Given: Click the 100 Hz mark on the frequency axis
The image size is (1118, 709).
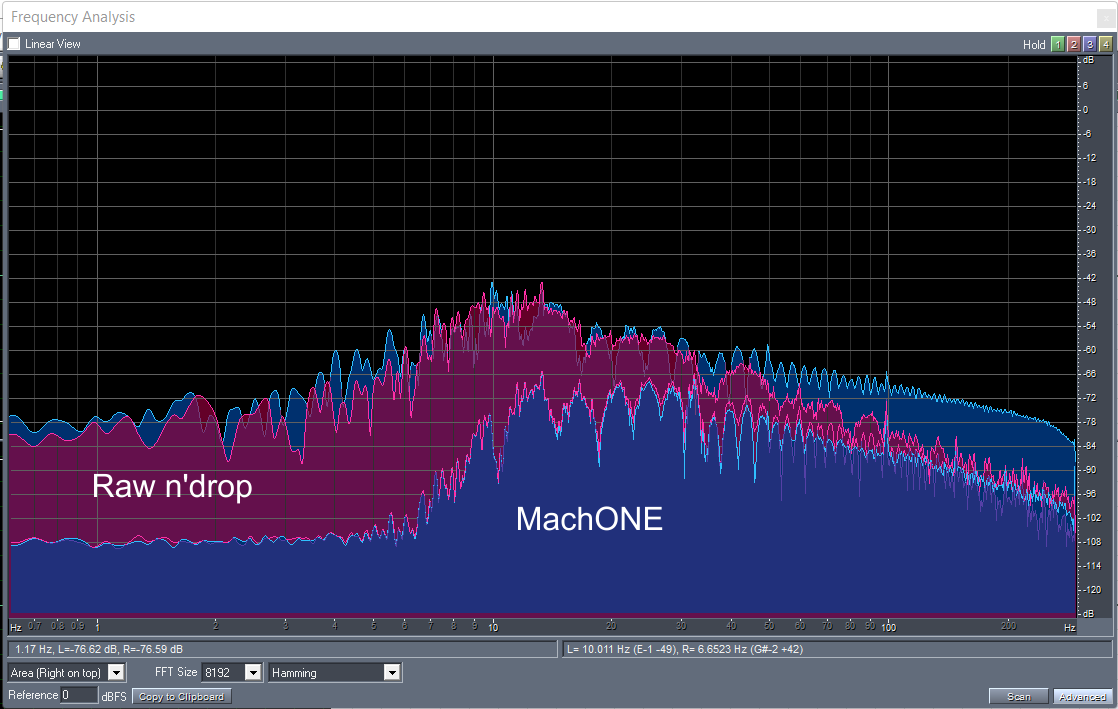Looking at the screenshot, I should click(888, 627).
